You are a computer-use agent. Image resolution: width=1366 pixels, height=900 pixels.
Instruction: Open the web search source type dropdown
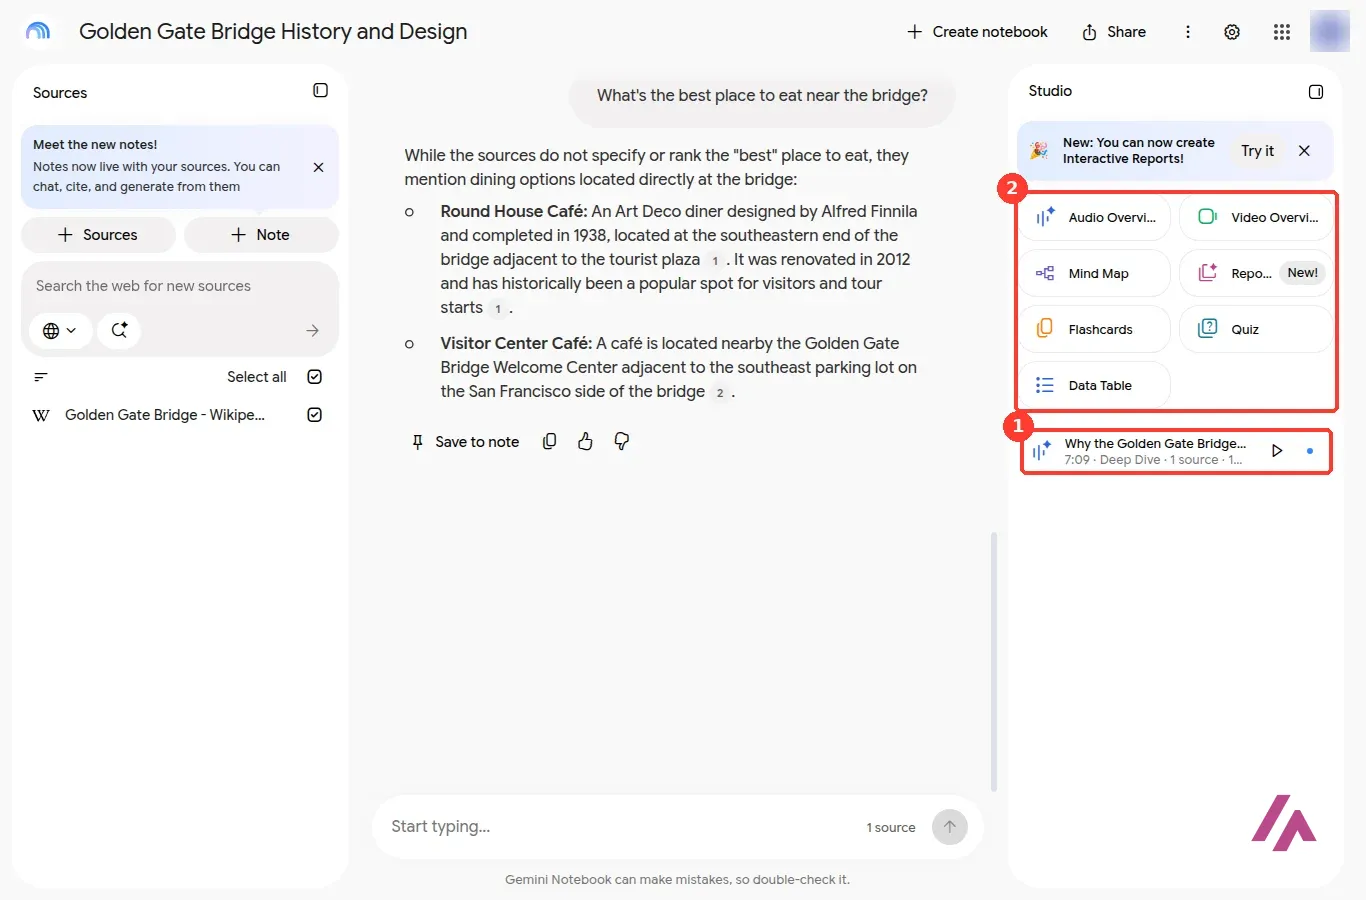click(60, 330)
